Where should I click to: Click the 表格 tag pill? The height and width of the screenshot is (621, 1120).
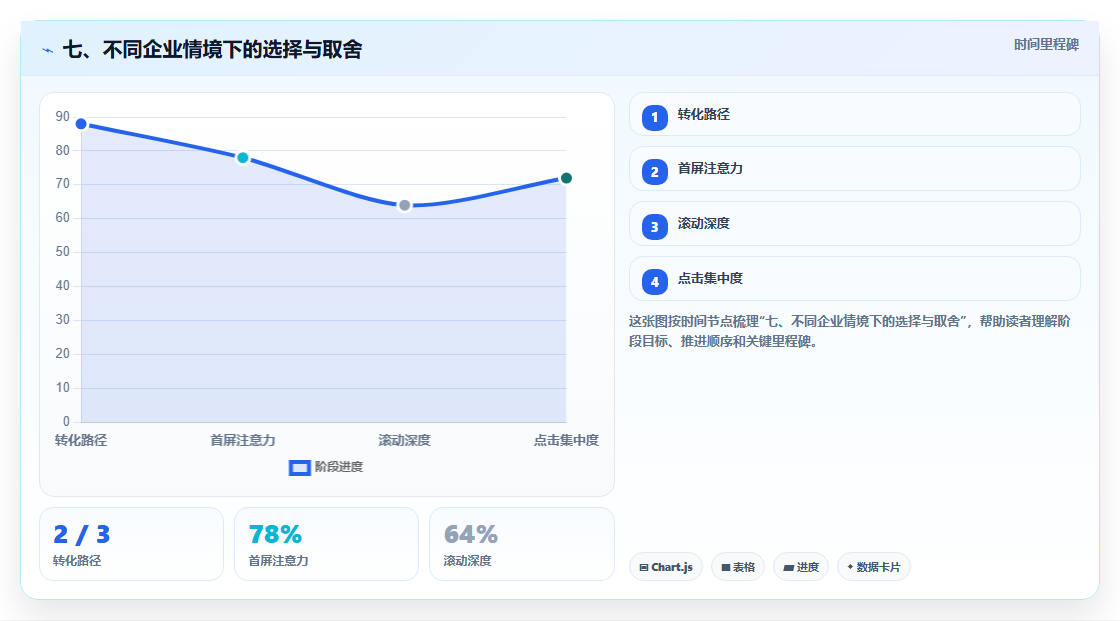[738, 567]
